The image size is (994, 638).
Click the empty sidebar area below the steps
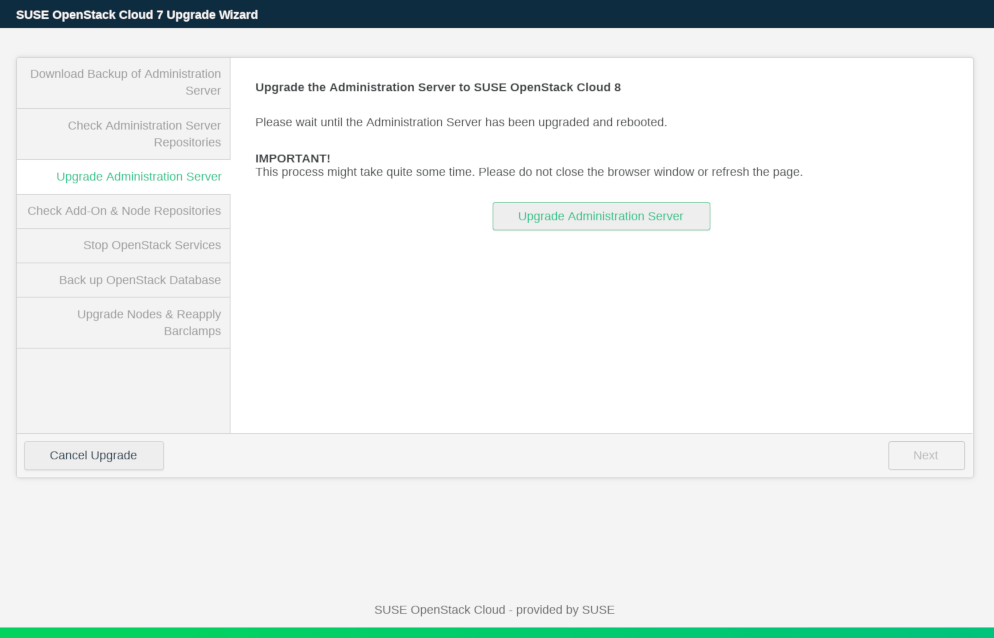coord(123,390)
